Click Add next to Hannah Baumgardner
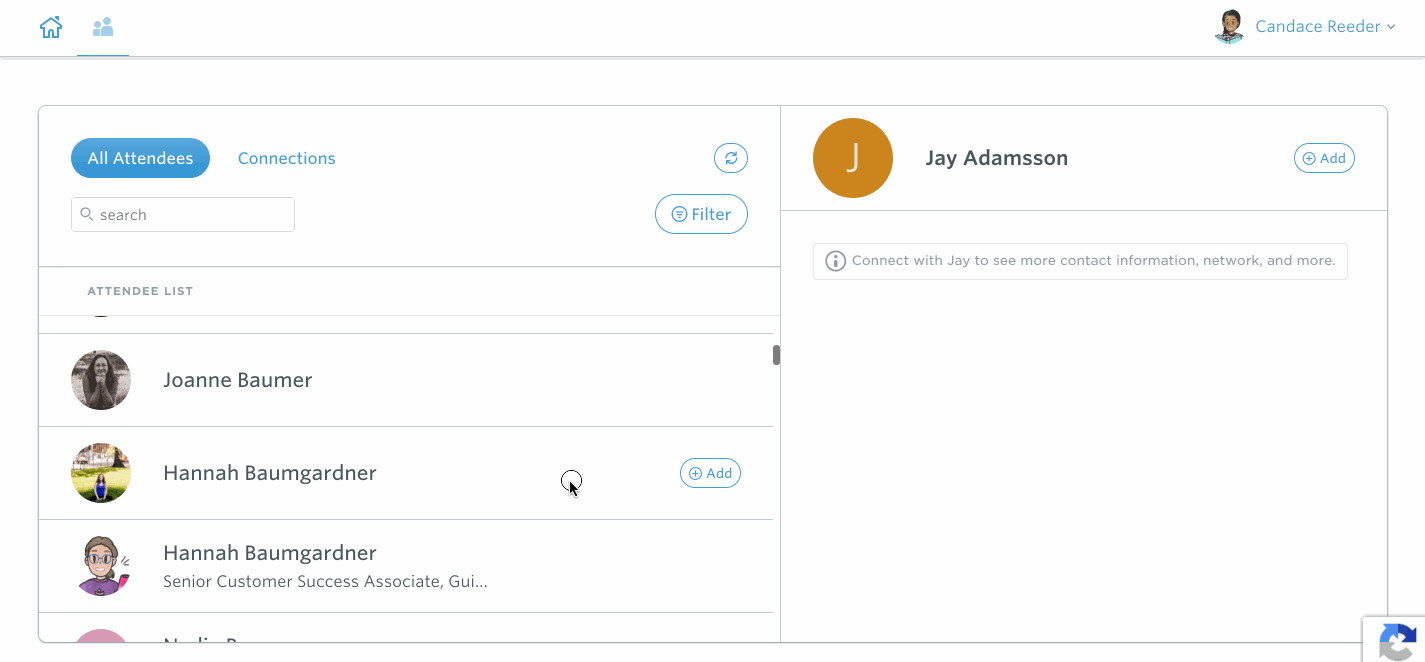The width and height of the screenshot is (1425, 662). [x=710, y=472]
